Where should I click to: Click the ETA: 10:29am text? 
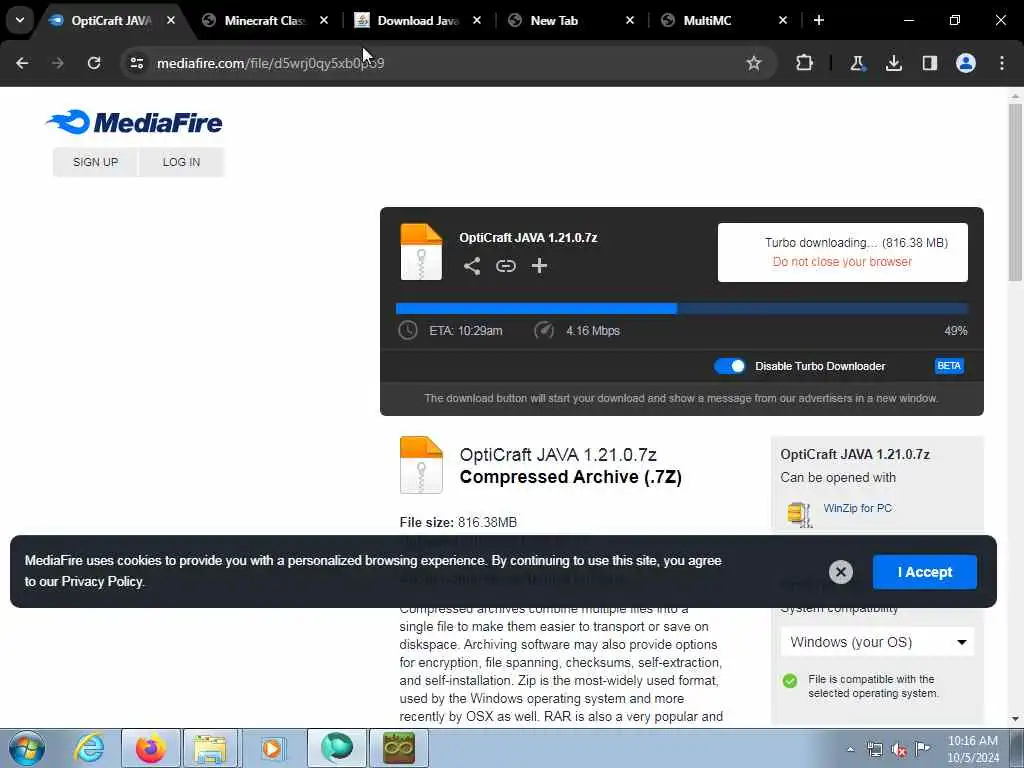(466, 330)
